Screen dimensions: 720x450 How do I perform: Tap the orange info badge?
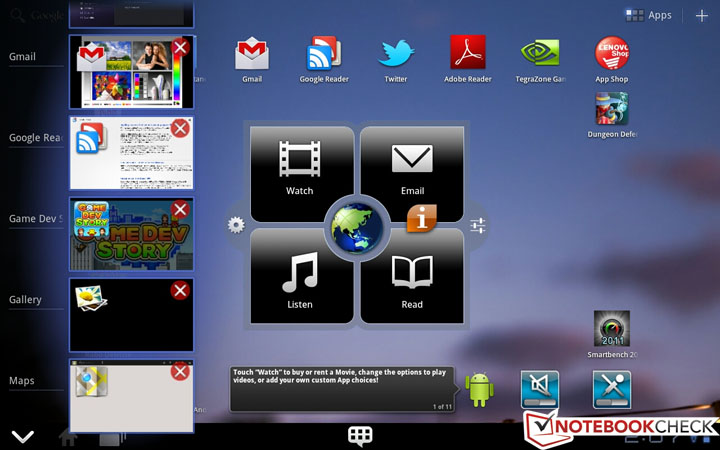pyautogui.click(x=422, y=219)
